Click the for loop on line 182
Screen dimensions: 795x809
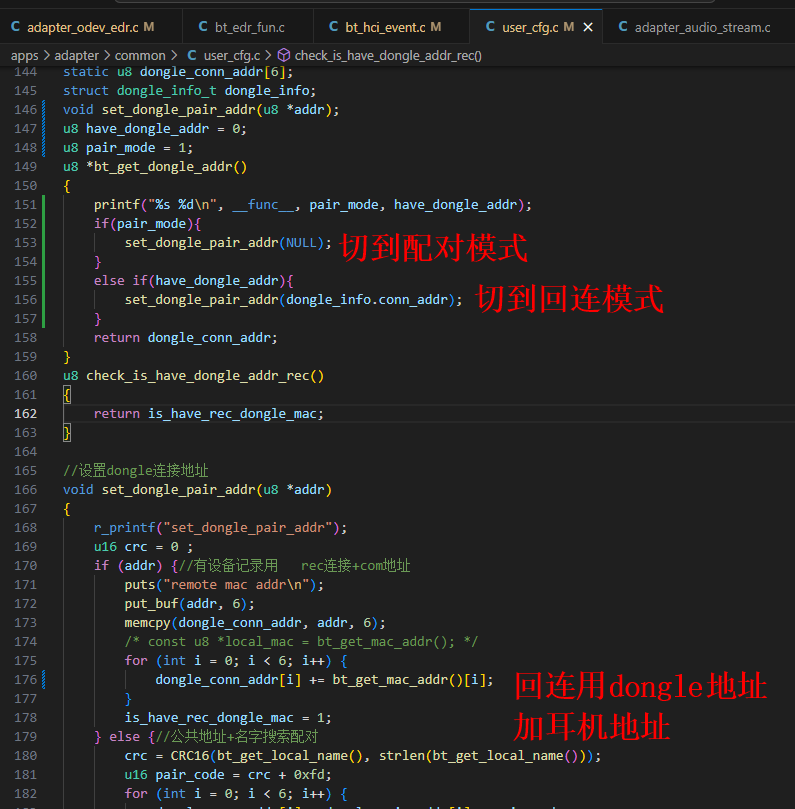(x=236, y=794)
